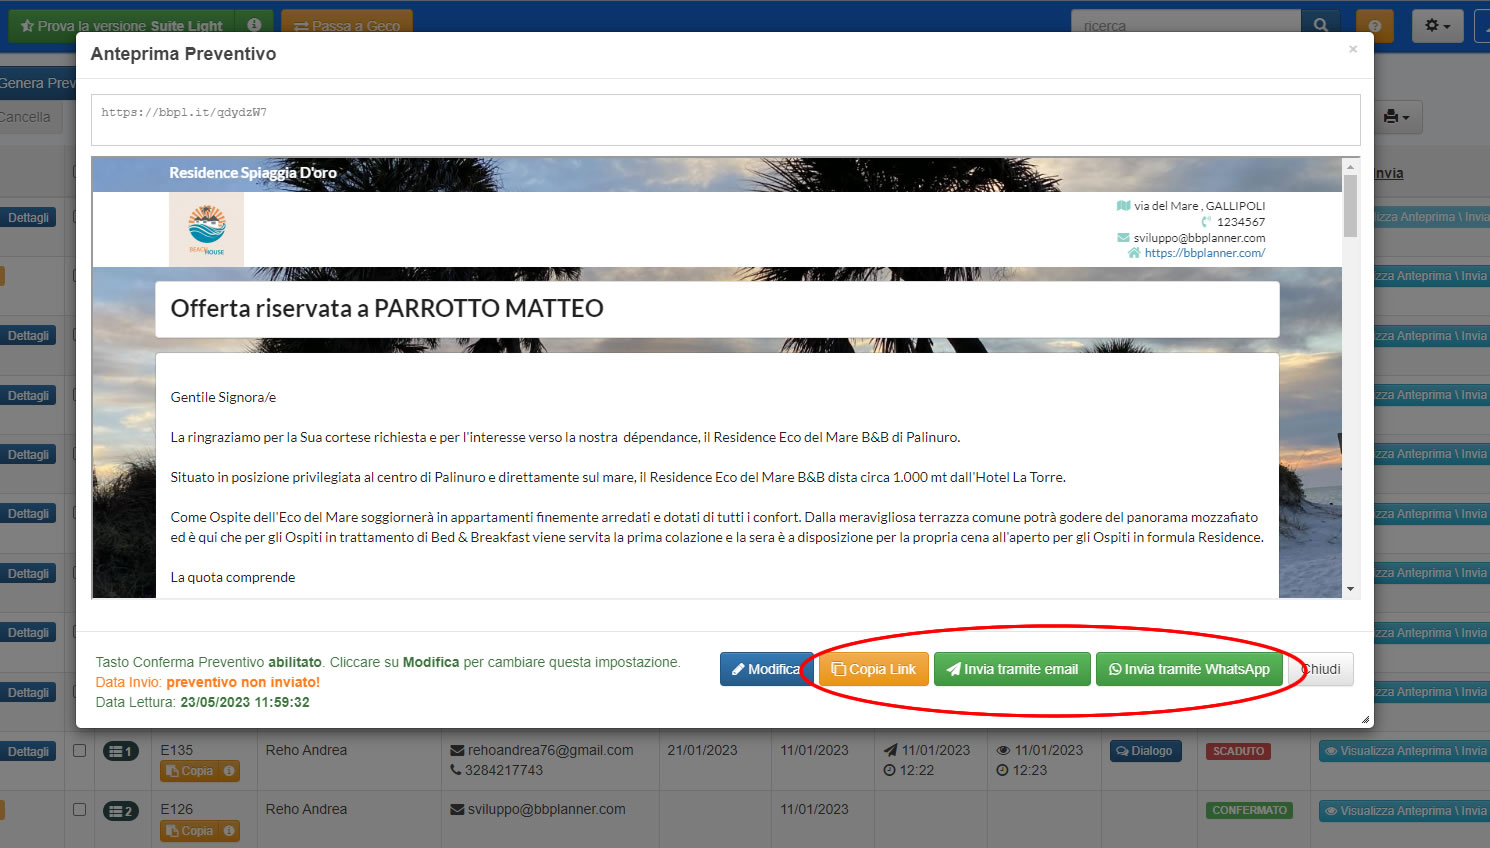Click the list badge icon numbered 2
This screenshot has height=848, width=1490.
[121, 811]
